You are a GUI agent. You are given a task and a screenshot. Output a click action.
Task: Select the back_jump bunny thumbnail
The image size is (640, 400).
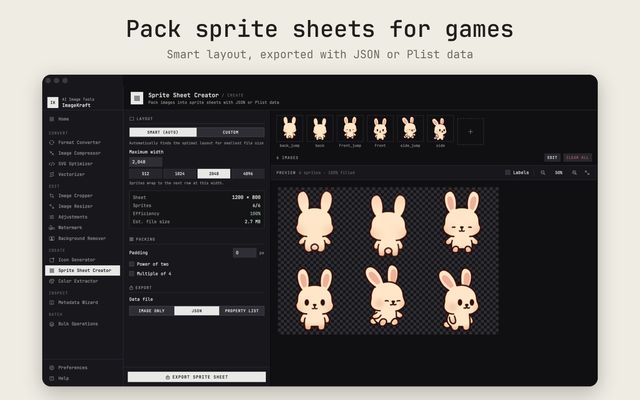point(290,128)
